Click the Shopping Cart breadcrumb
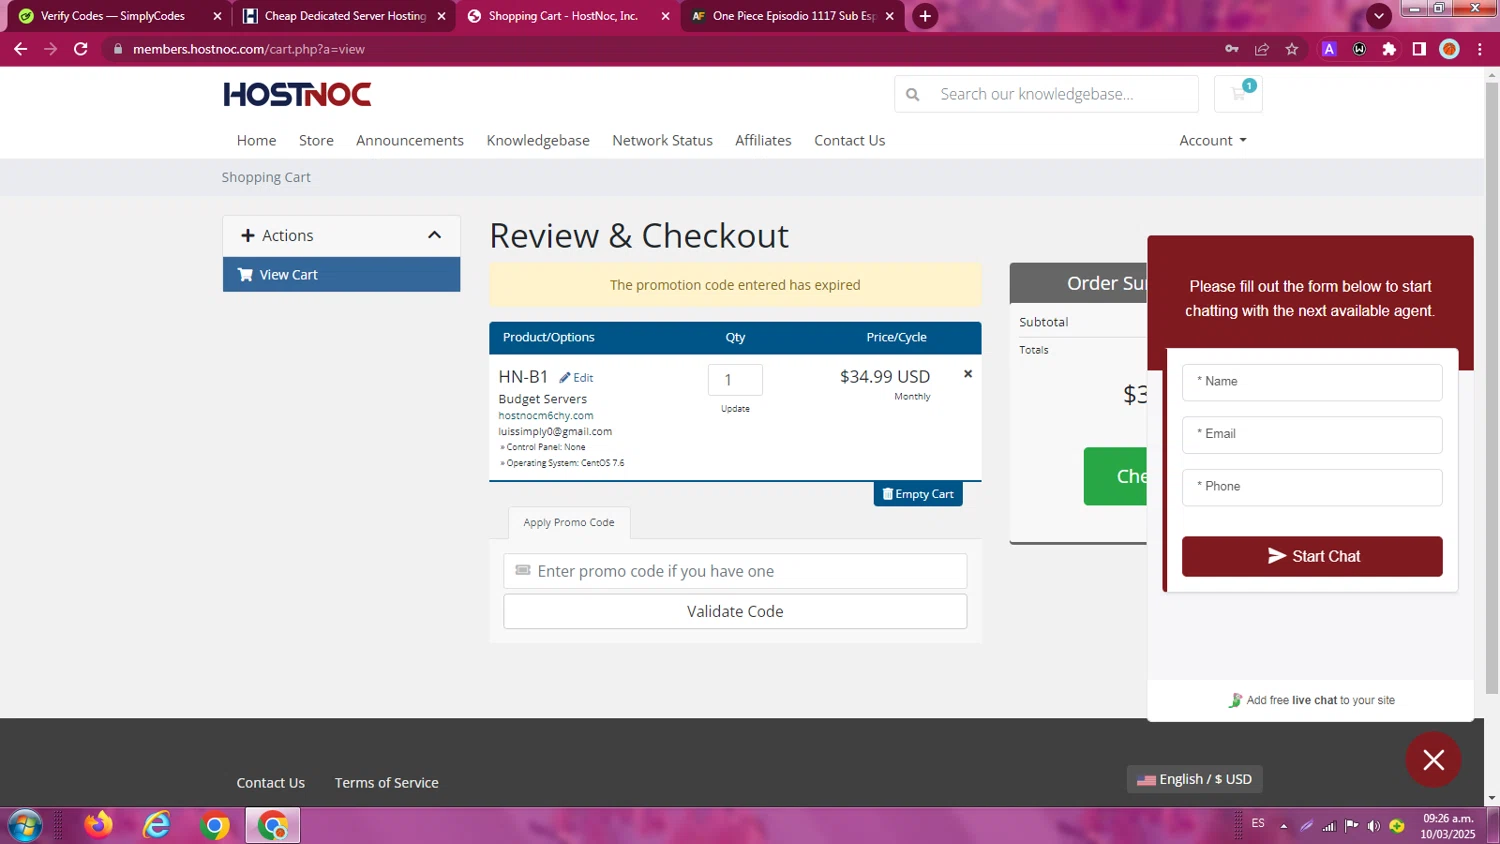The image size is (1500, 844). pyautogui.click(x=266, y=177)
